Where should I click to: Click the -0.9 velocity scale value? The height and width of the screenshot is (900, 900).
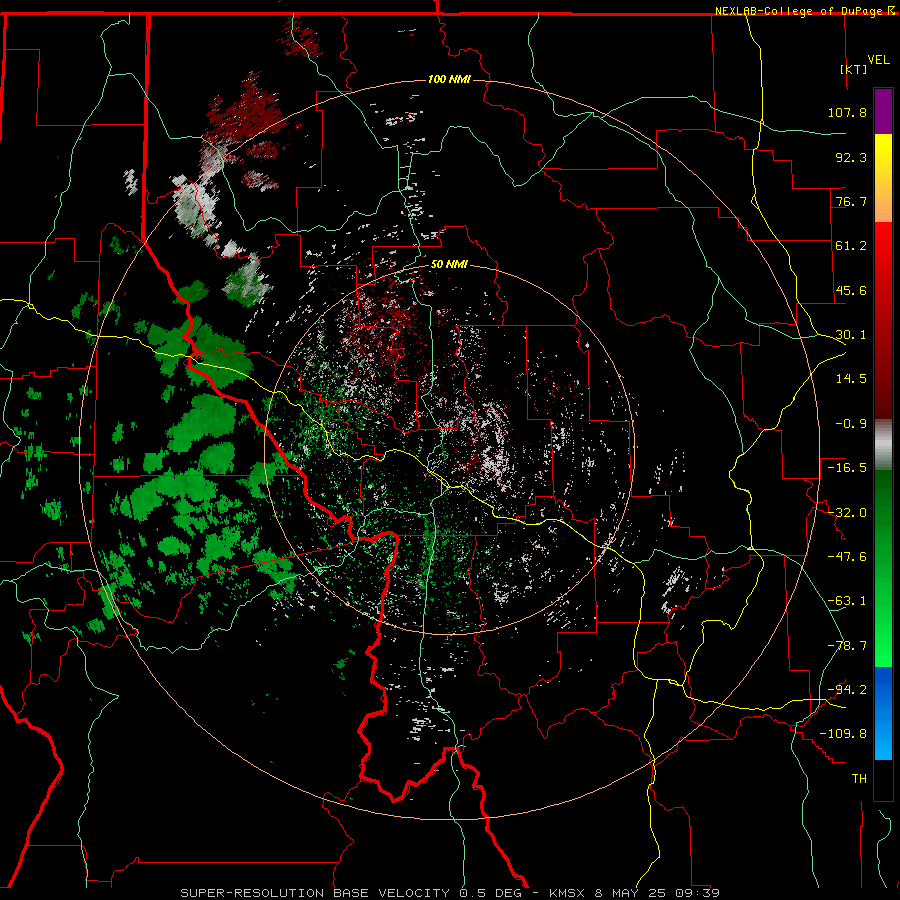851,424
